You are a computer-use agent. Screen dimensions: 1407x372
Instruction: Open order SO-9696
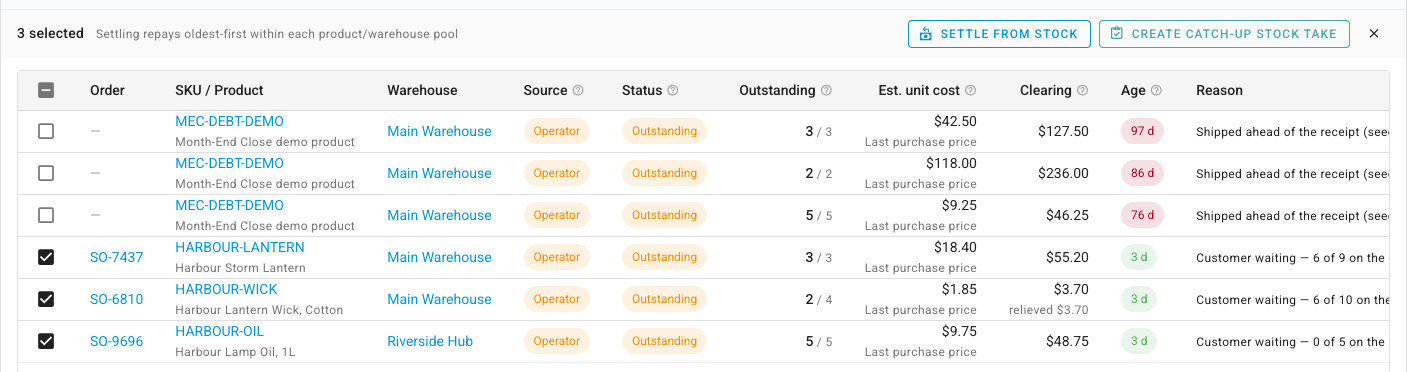[x=116, y=341]
